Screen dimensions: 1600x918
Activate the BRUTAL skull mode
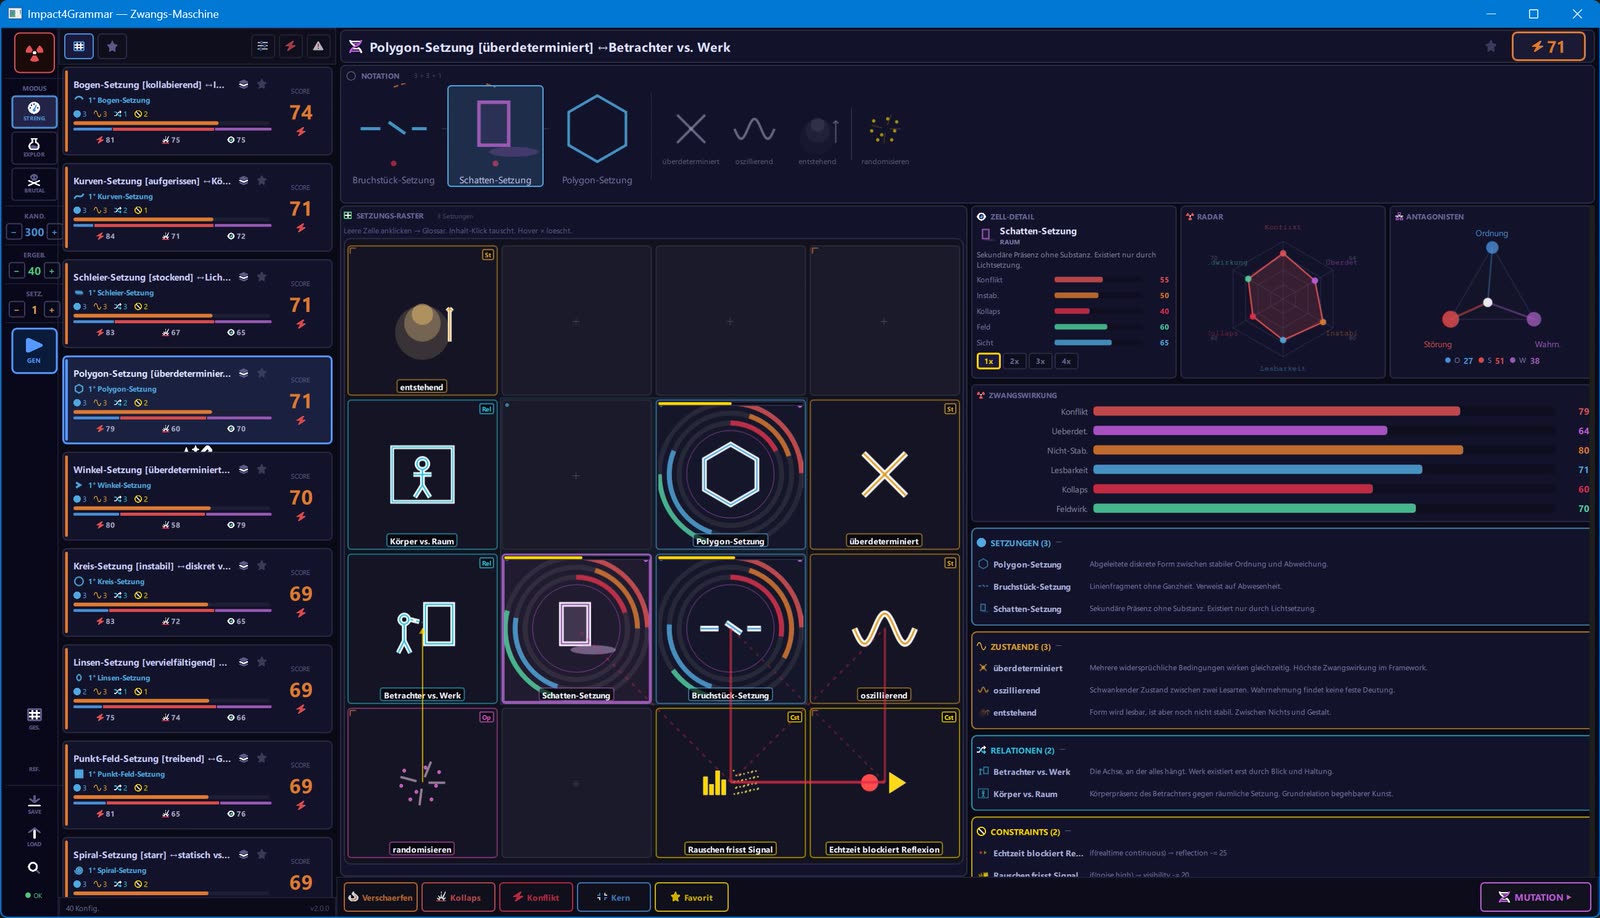pos(34,183)
